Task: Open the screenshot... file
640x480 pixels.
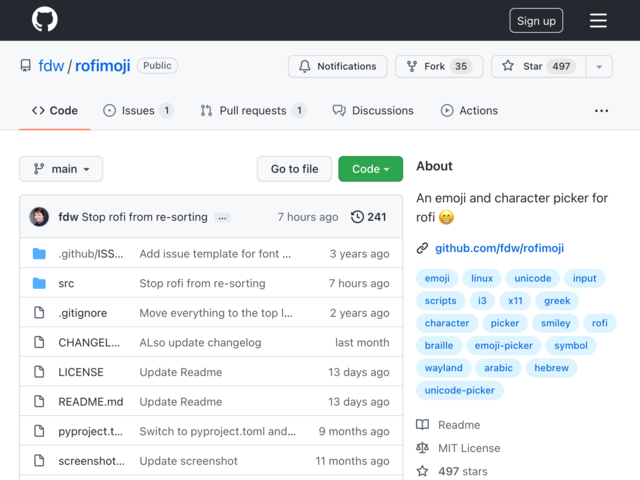Action: click(x=91, y=461)
